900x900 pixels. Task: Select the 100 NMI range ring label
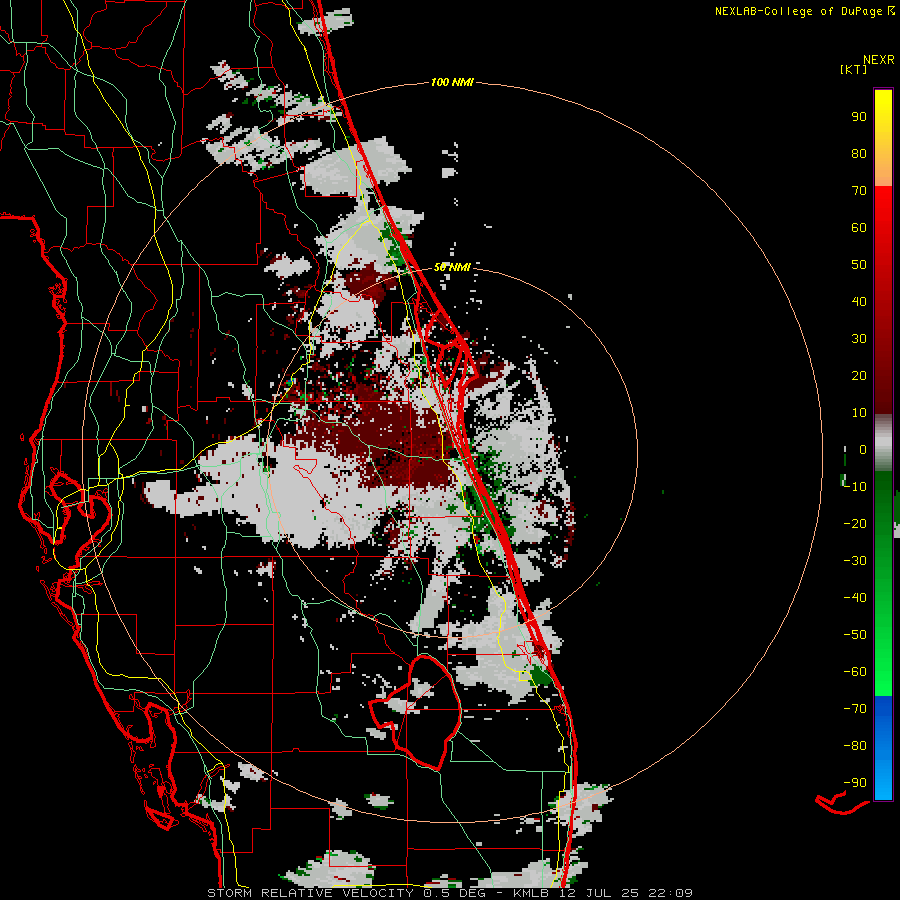pyautogui.click(x=452, y=83)
